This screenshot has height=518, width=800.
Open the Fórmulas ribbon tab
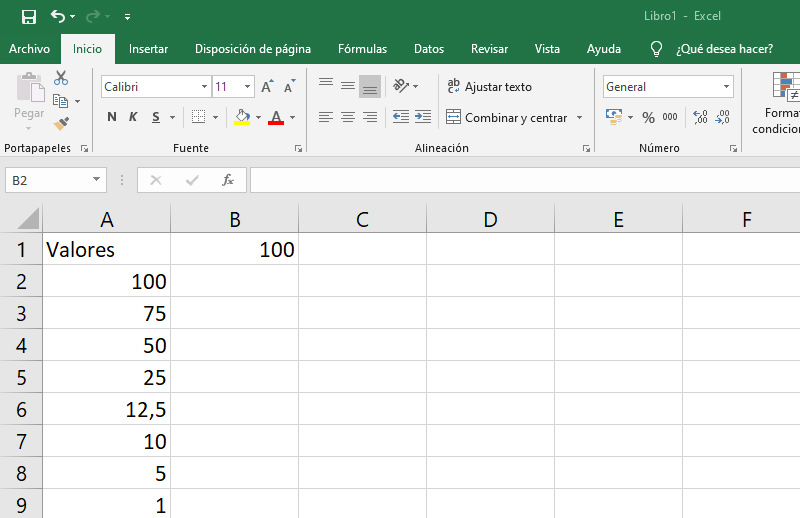[x=362, y=48]
